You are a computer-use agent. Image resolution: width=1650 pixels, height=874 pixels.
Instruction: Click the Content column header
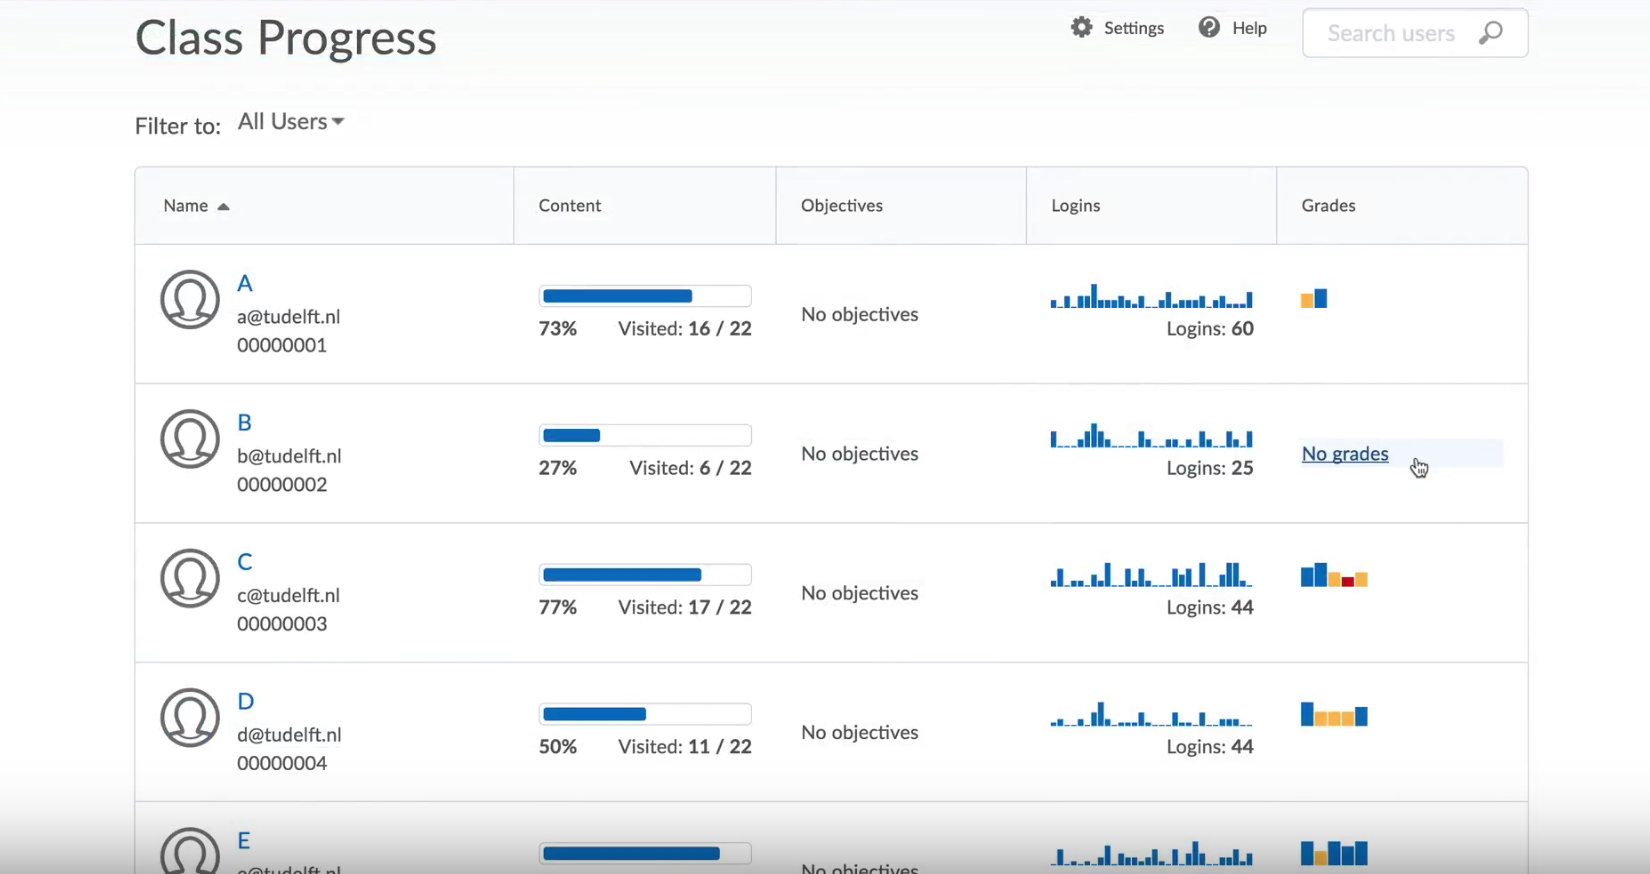click(570, 206)
